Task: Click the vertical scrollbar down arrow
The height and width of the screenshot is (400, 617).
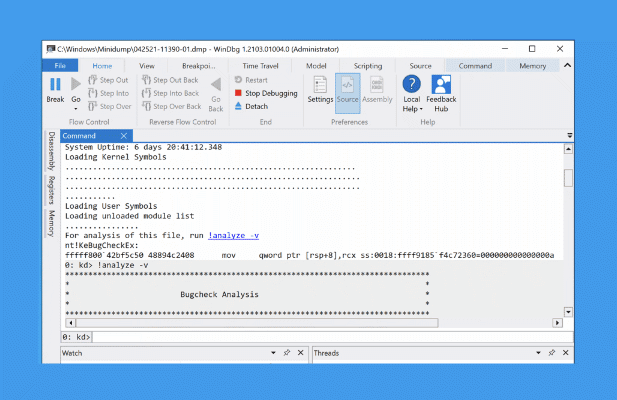Action: tap(568, 312)
